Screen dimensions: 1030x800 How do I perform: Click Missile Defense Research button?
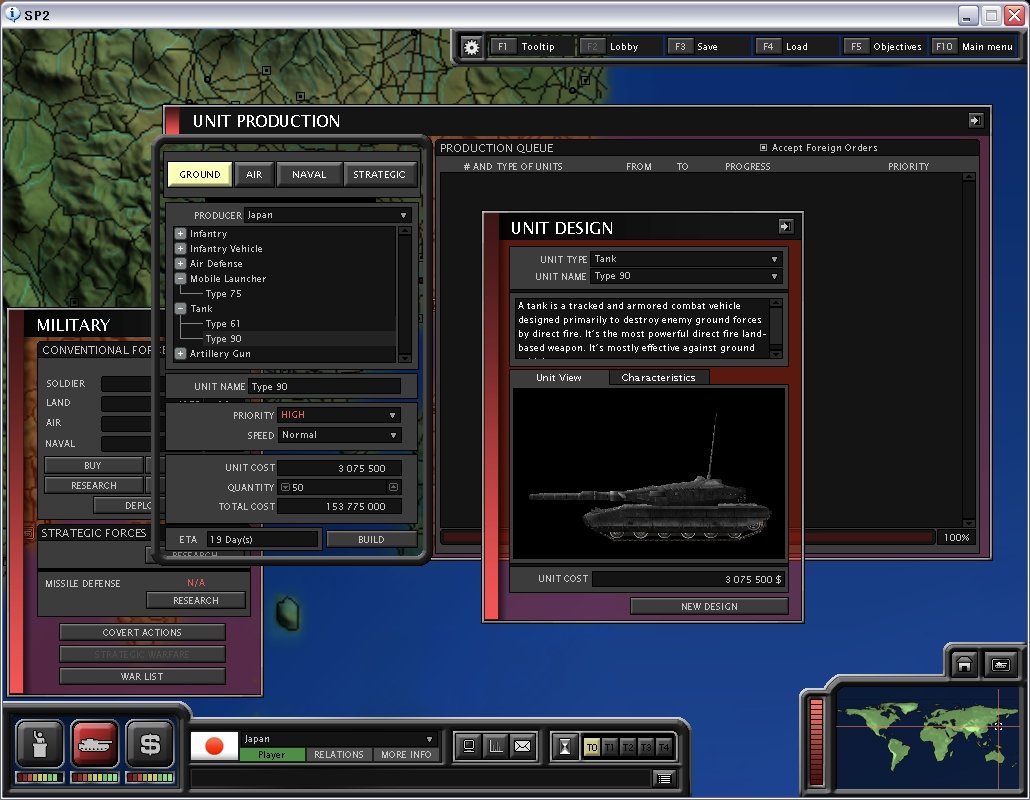click(196, 600)
